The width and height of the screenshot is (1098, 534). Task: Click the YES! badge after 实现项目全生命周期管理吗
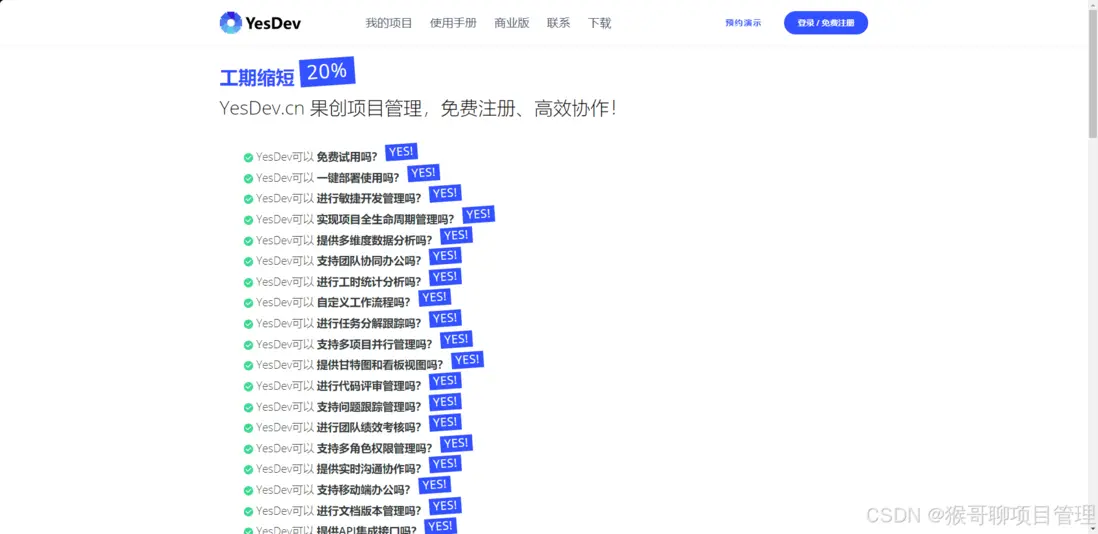click(x=479, y=214)
